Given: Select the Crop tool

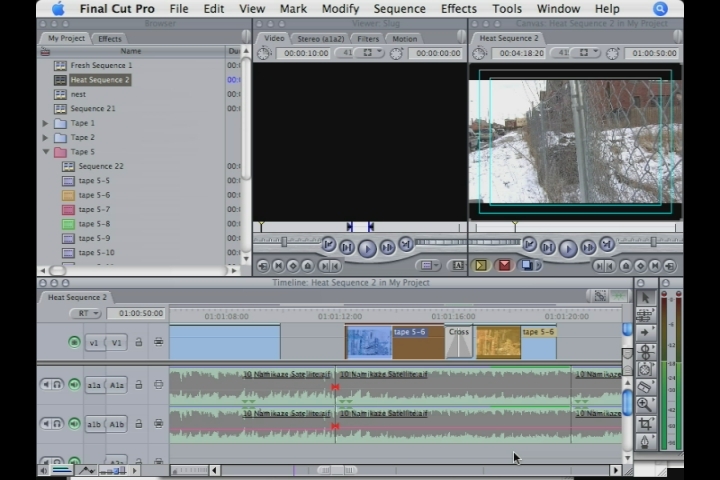Looking at the screenshot, I should (x=645, y=424).
